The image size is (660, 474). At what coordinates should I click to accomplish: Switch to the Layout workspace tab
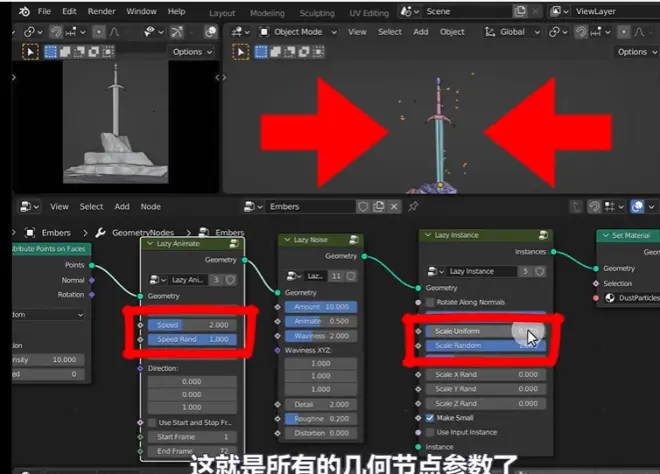point(222,13)
